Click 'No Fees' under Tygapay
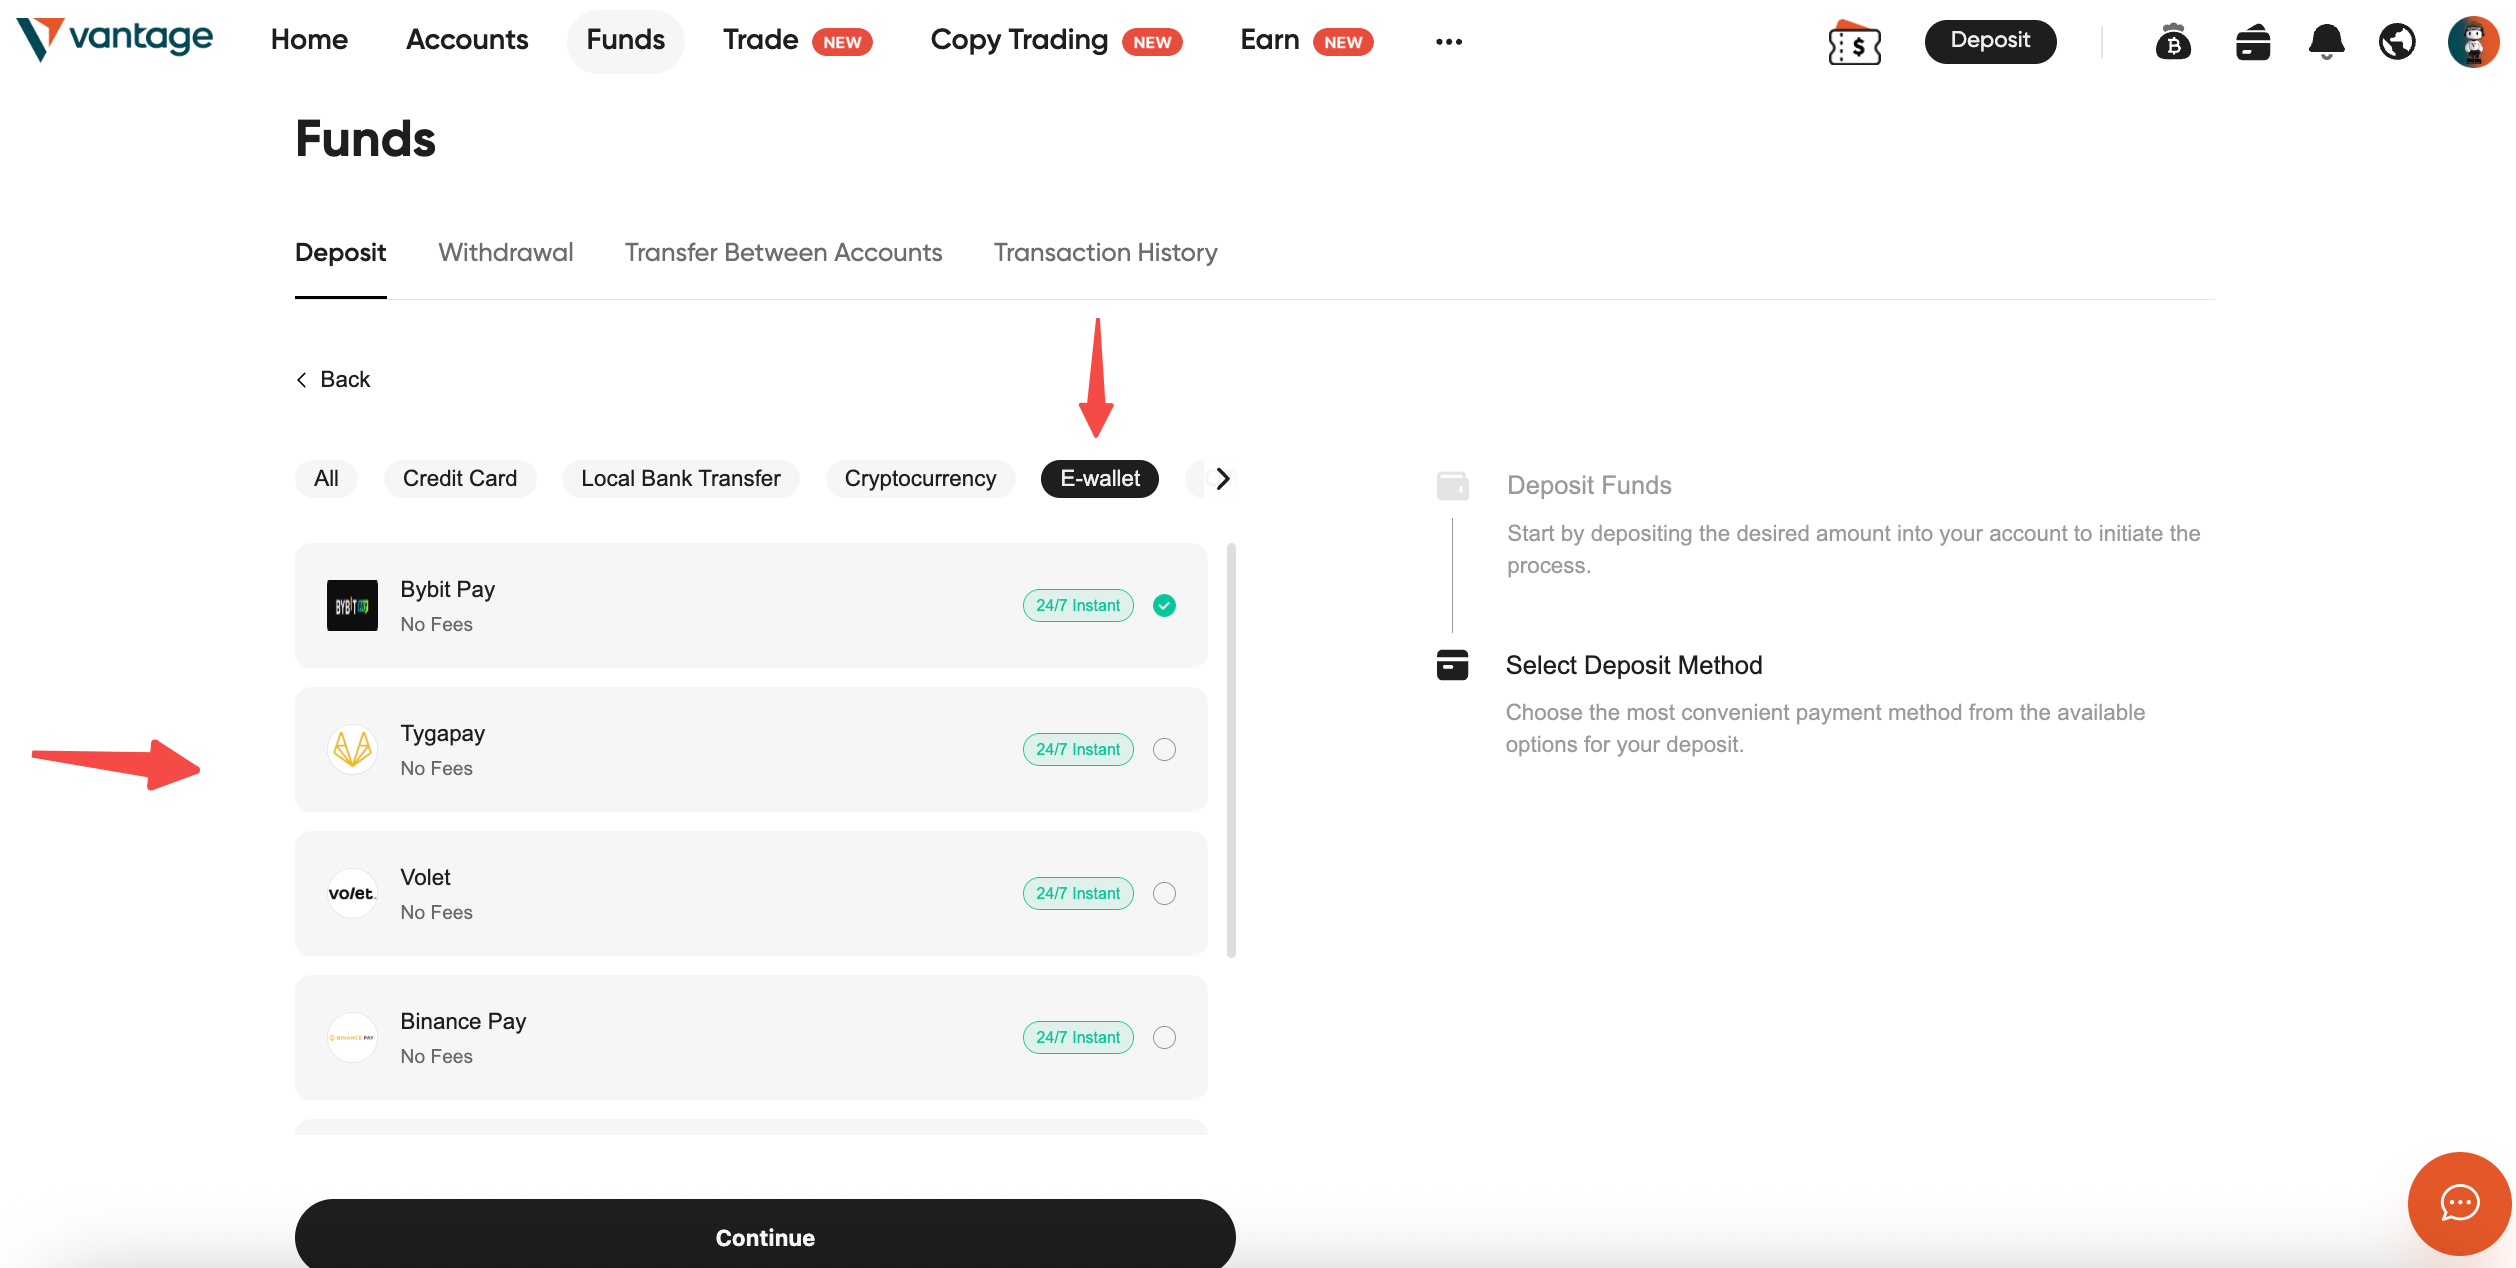The height and width of the screenshot is (1268, 2516). coord(436,768)
